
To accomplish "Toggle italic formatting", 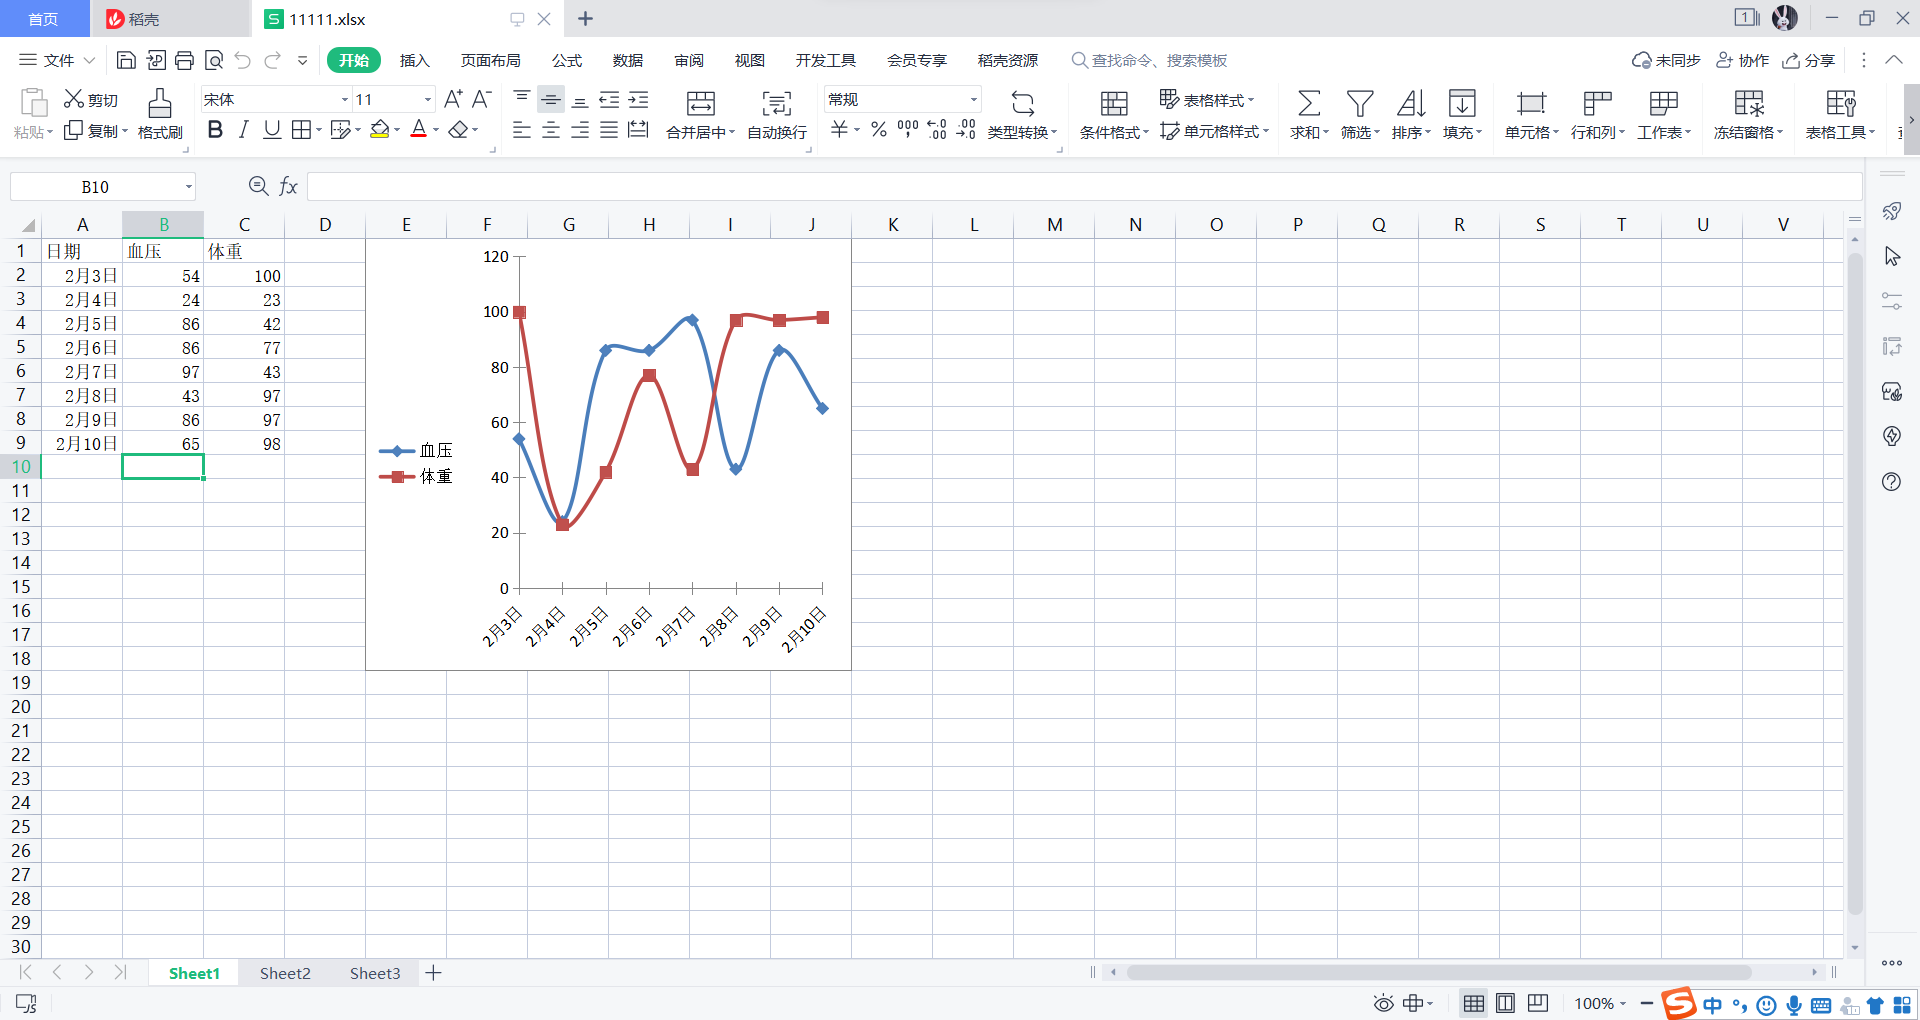I will pyautogui.click(x=242, y=129).
